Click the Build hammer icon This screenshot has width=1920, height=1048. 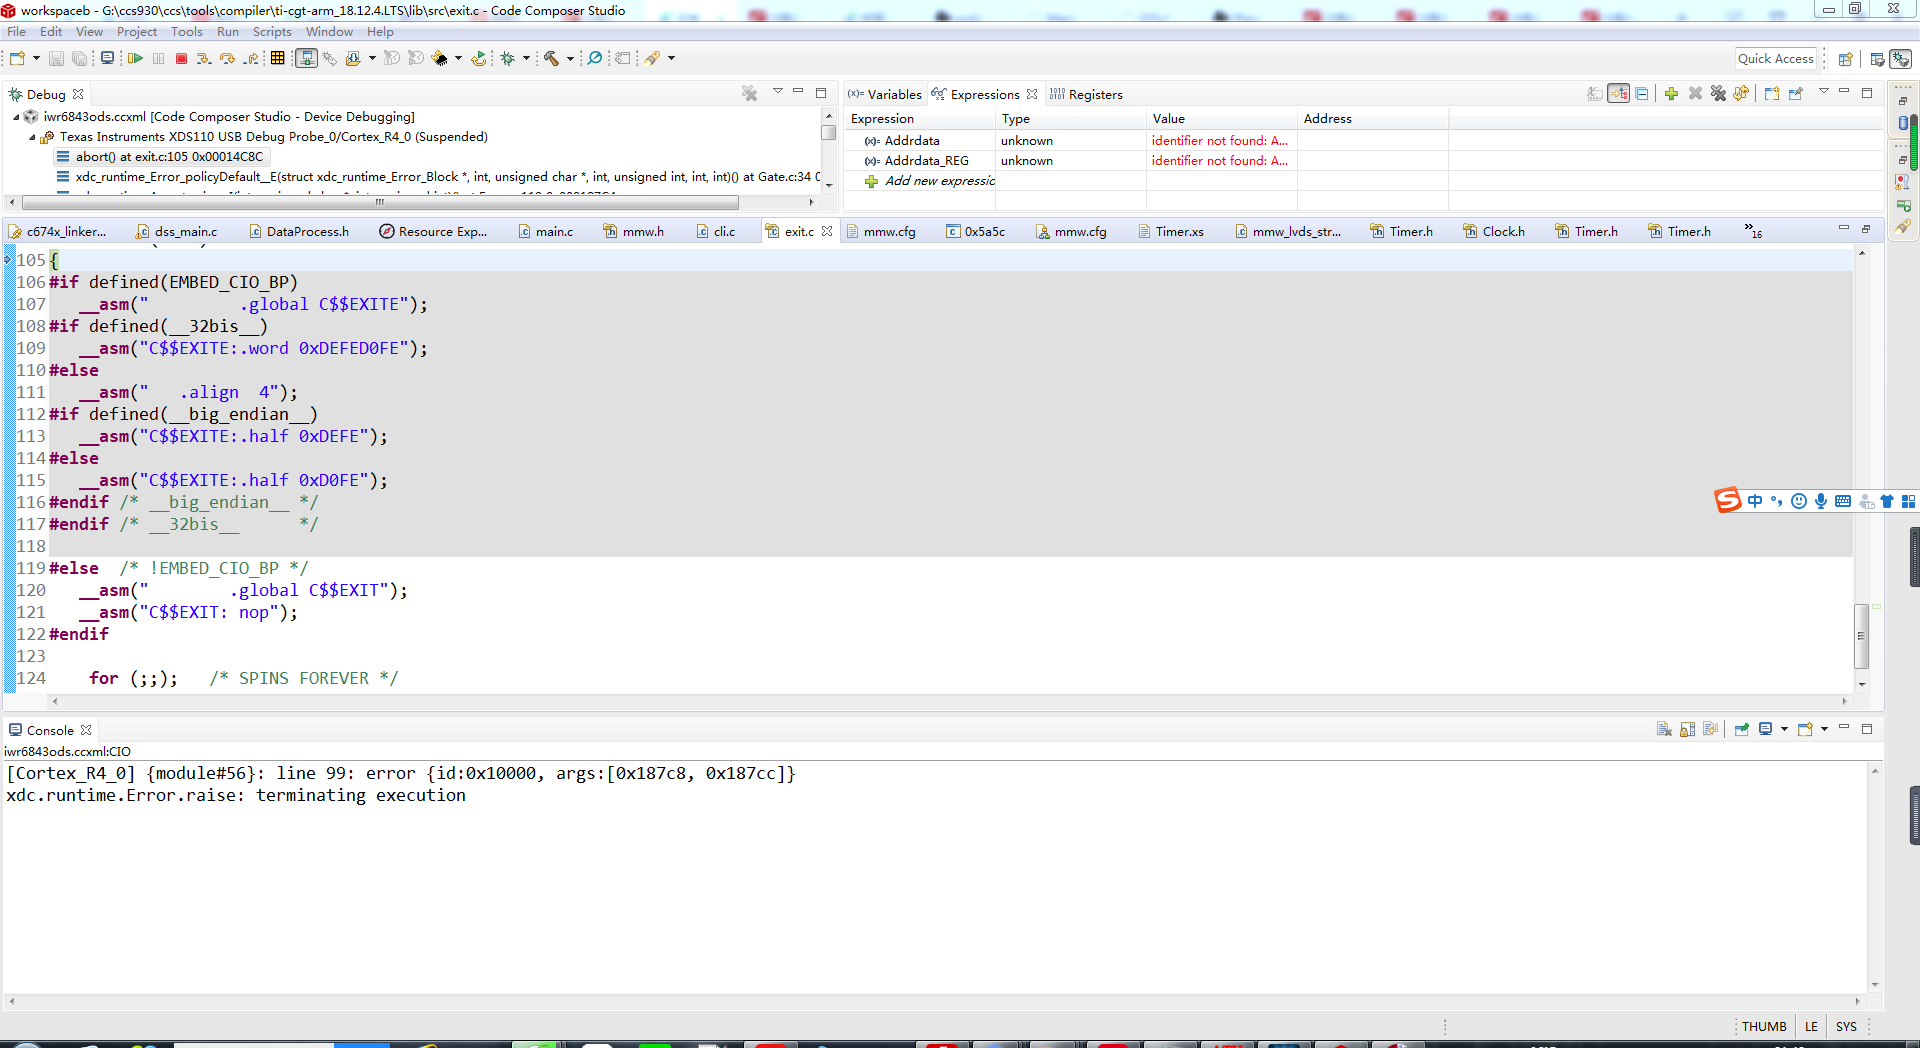click(x=551, y=59)
